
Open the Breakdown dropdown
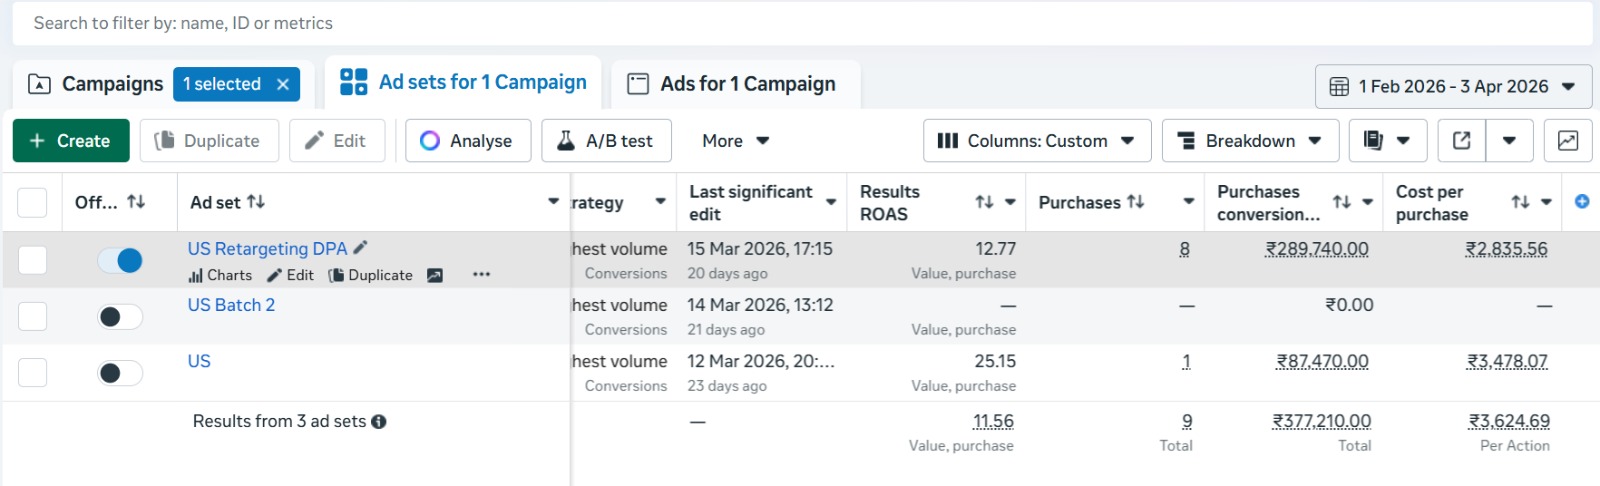tap(1249, 141)
